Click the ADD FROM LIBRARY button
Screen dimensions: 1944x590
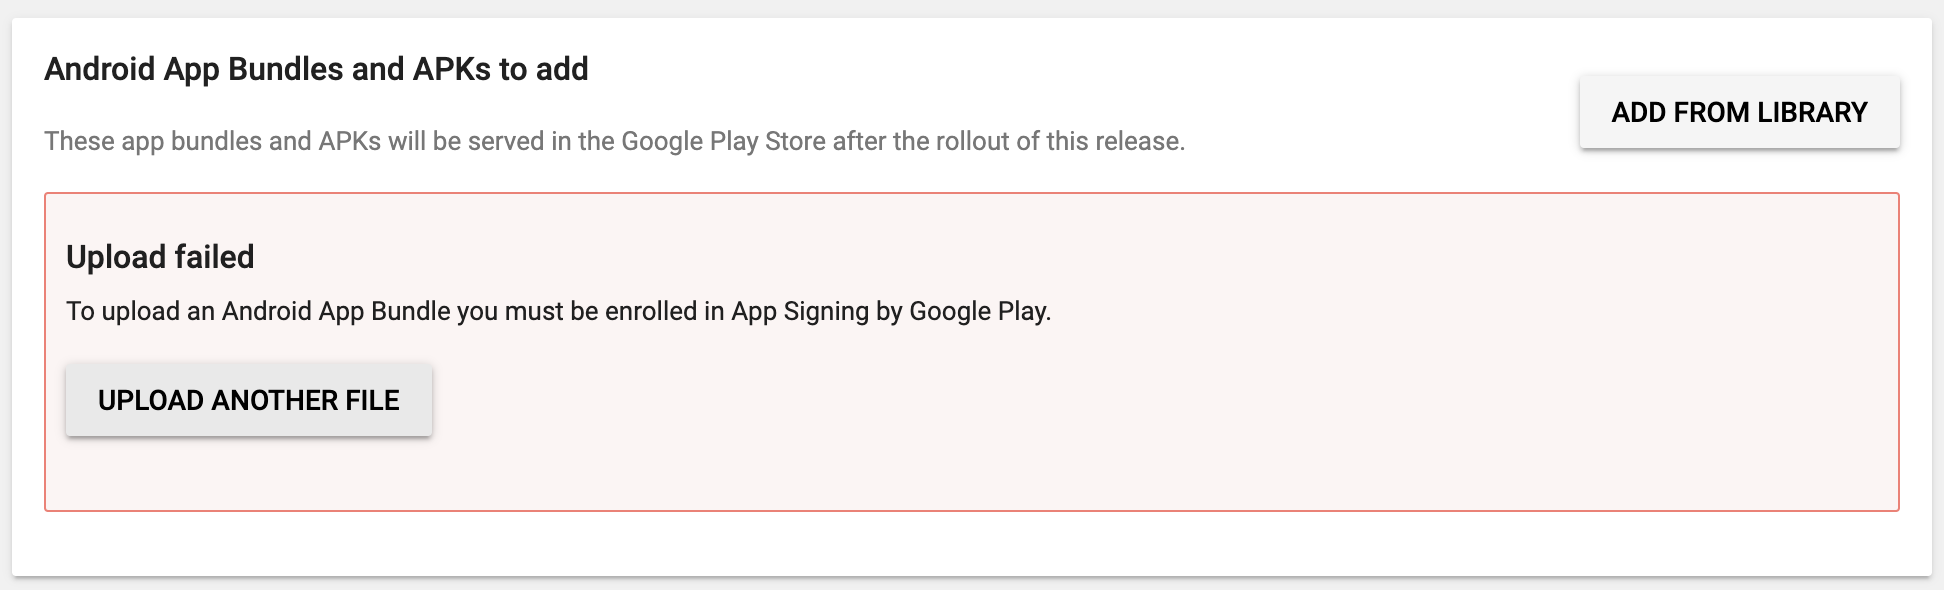tap(1739, 112)
